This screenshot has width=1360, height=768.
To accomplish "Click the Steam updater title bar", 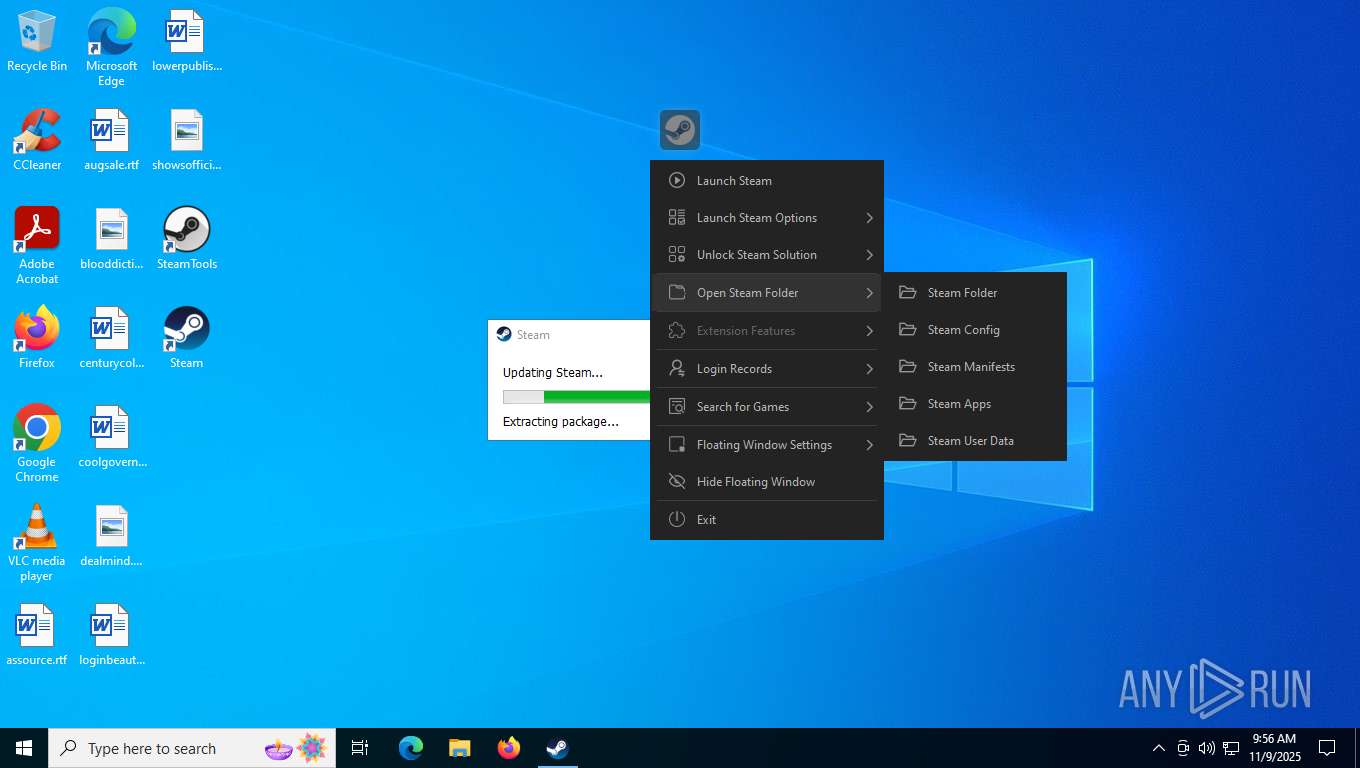I will (x=569, y=335).
